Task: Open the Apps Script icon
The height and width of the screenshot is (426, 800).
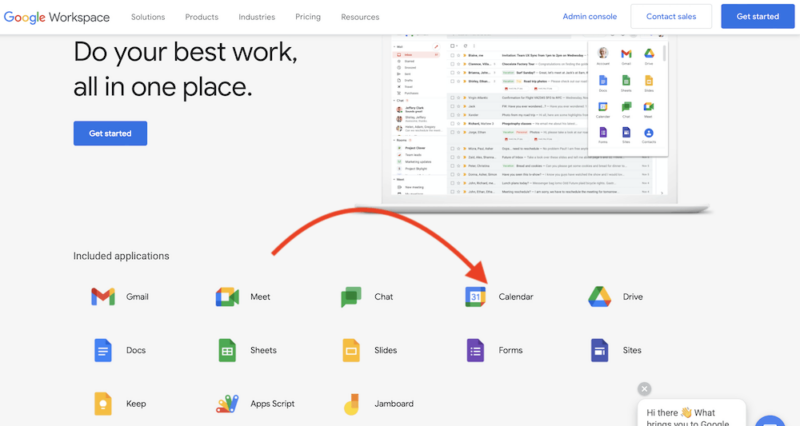Action: (x=227, y=404)
